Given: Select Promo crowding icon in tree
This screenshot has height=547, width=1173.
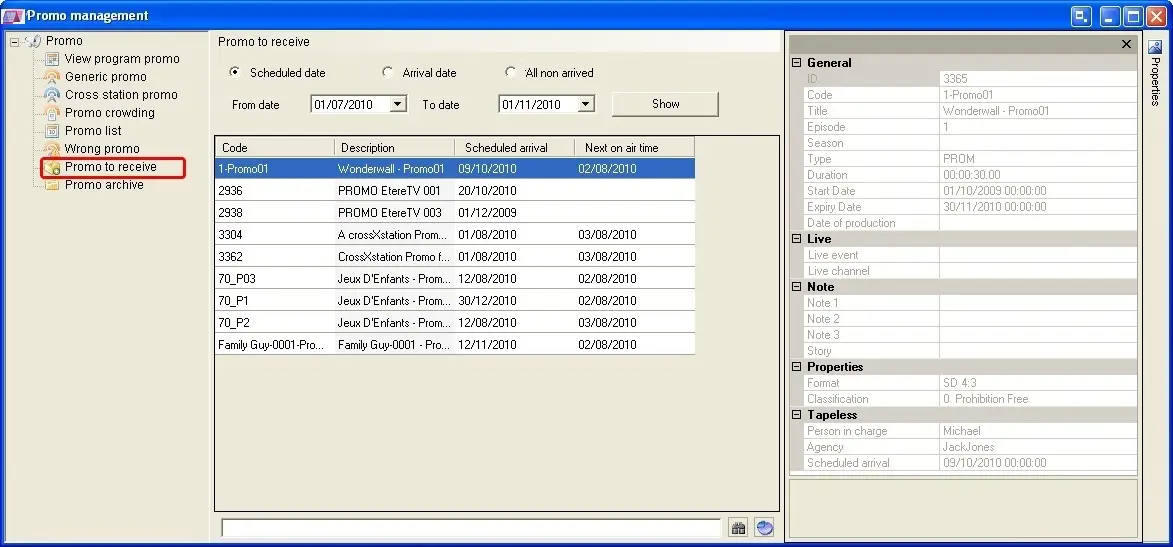Looking at the screenshot, I should 52,113.
